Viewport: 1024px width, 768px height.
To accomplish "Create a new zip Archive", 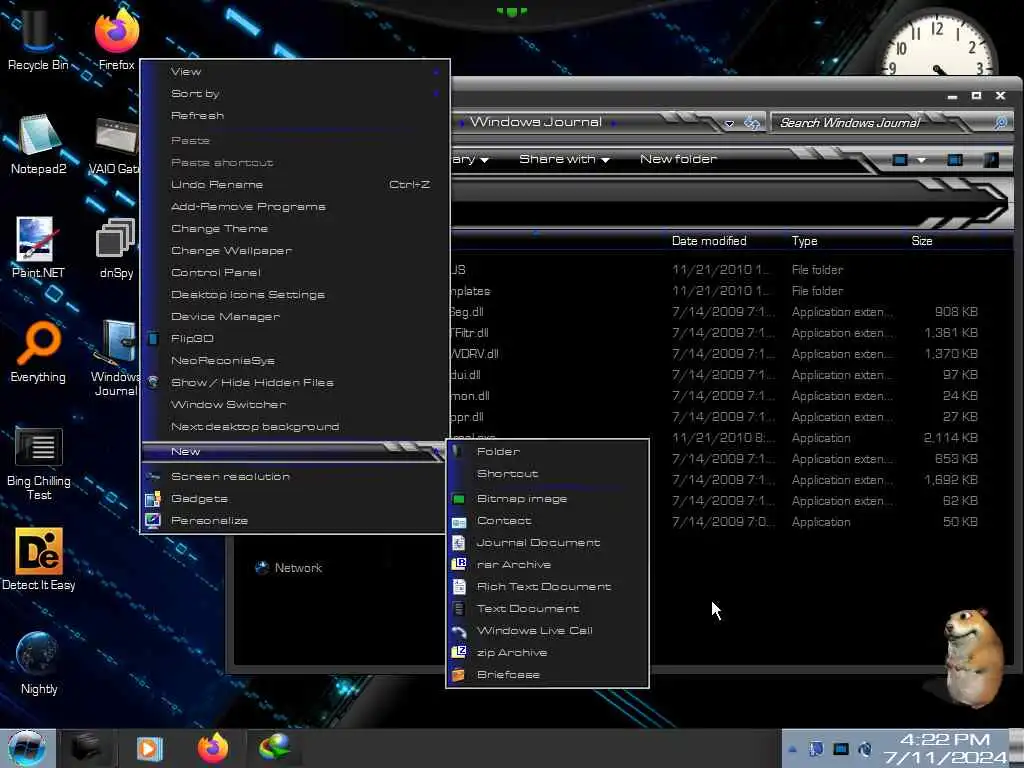I will [547, 653].
